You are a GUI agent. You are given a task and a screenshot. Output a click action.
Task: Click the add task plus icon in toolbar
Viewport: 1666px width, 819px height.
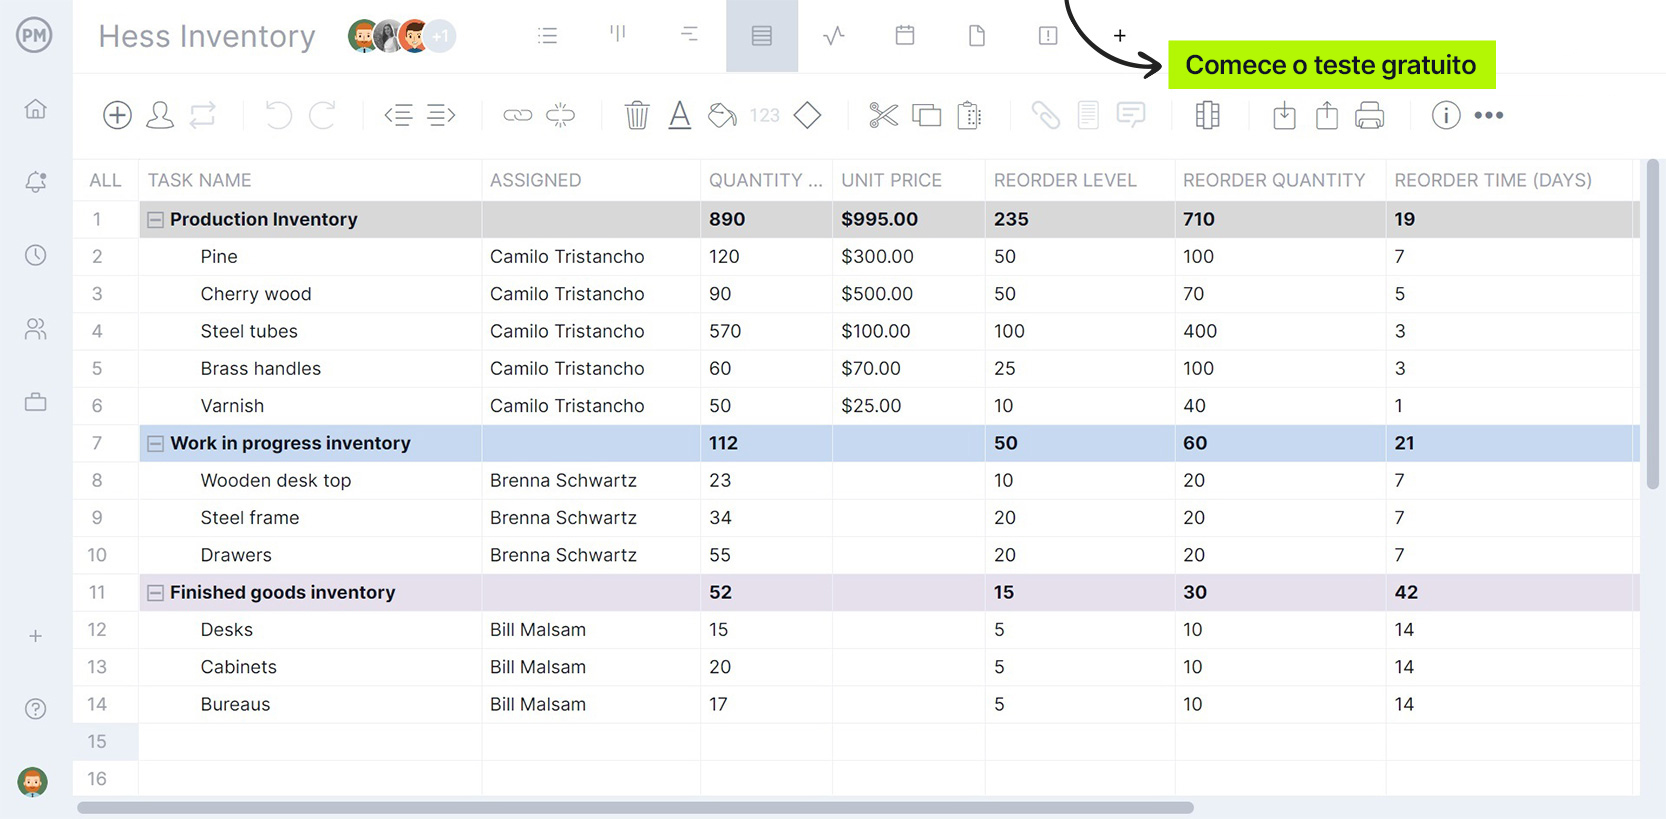(x=117, y=115)
